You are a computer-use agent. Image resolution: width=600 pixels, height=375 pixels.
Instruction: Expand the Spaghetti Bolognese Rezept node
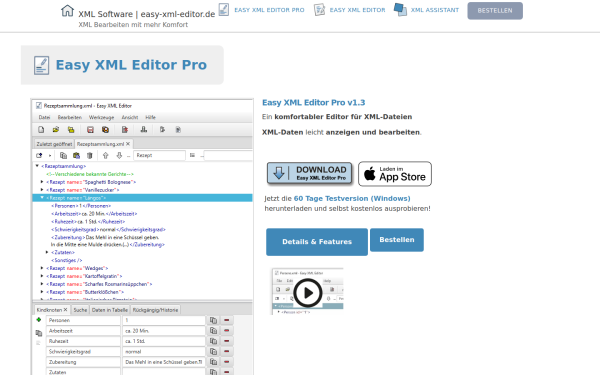pyautogui.click(x=42, y=182)
